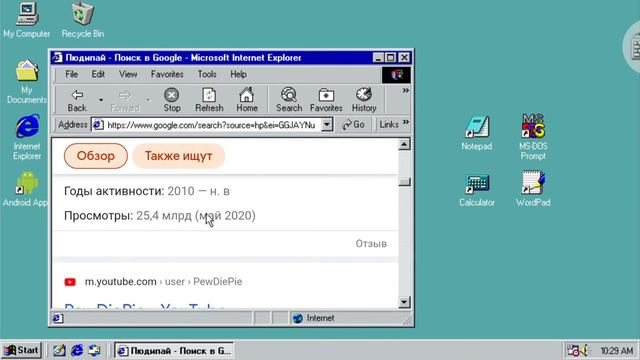
Task: Click the Людипай taskbar window button
Action: (x=173, y=351)
